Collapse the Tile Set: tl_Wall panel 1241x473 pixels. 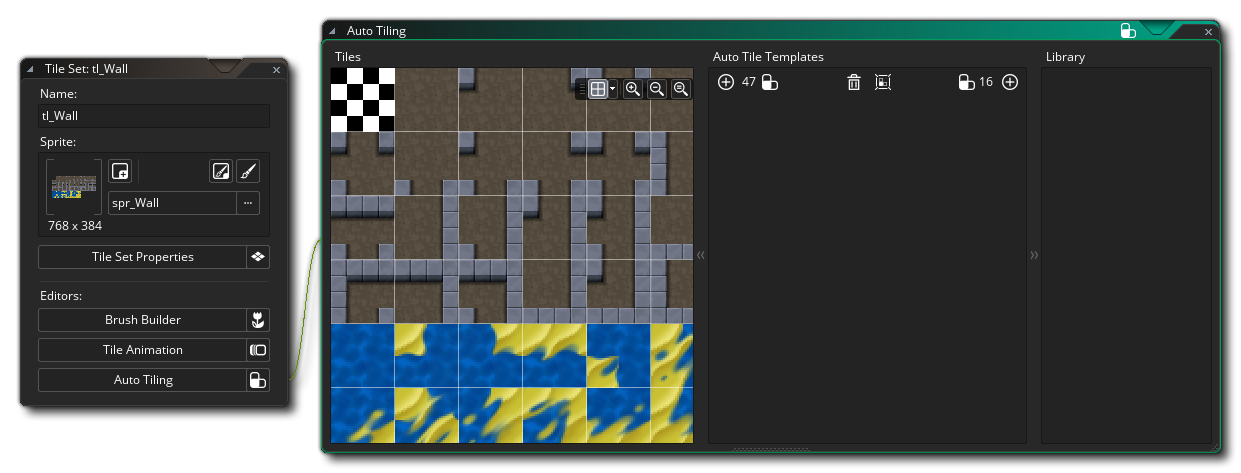tap(31, 69)
